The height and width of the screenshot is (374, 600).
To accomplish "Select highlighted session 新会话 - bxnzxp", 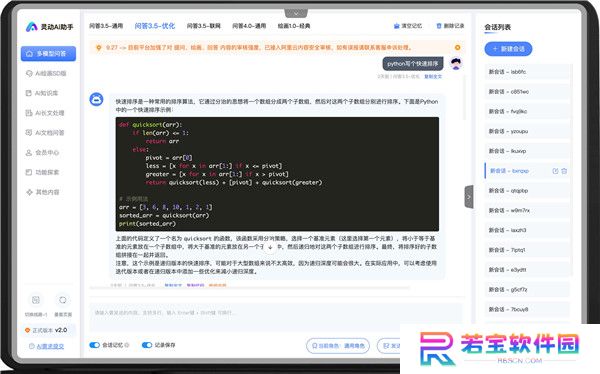I will tap(527, 171).
